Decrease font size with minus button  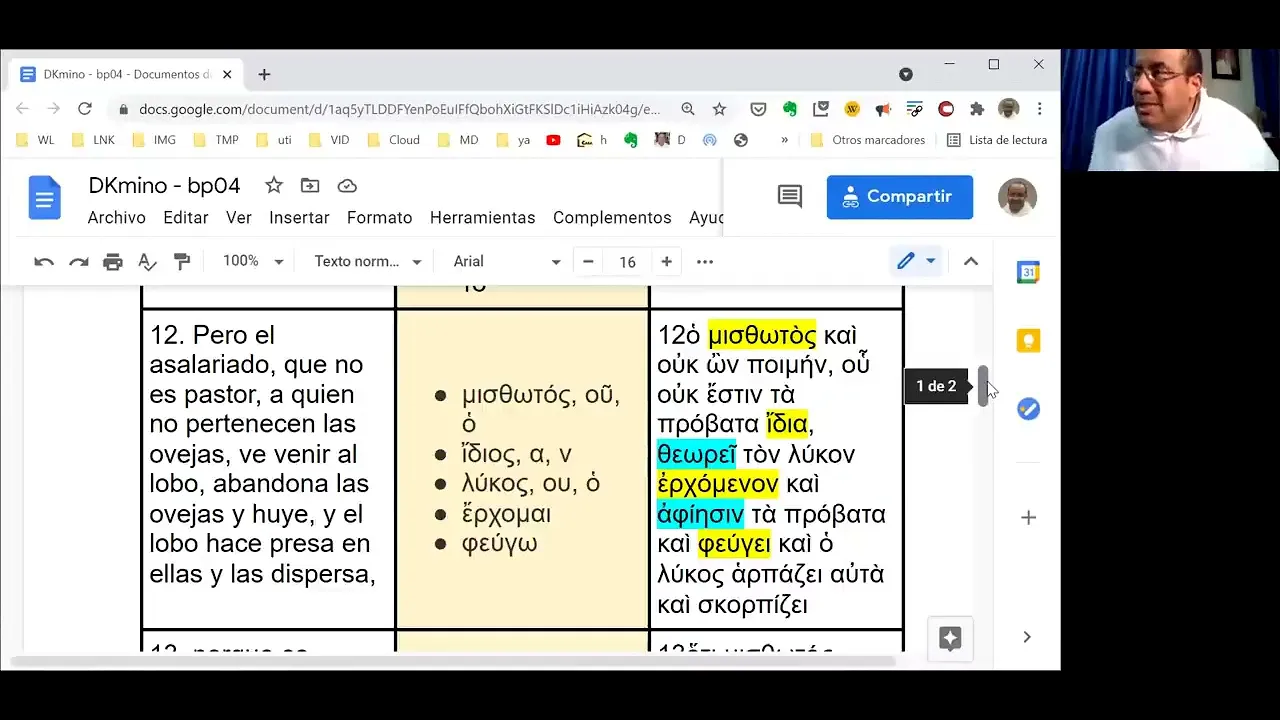[x=588, y=261]
